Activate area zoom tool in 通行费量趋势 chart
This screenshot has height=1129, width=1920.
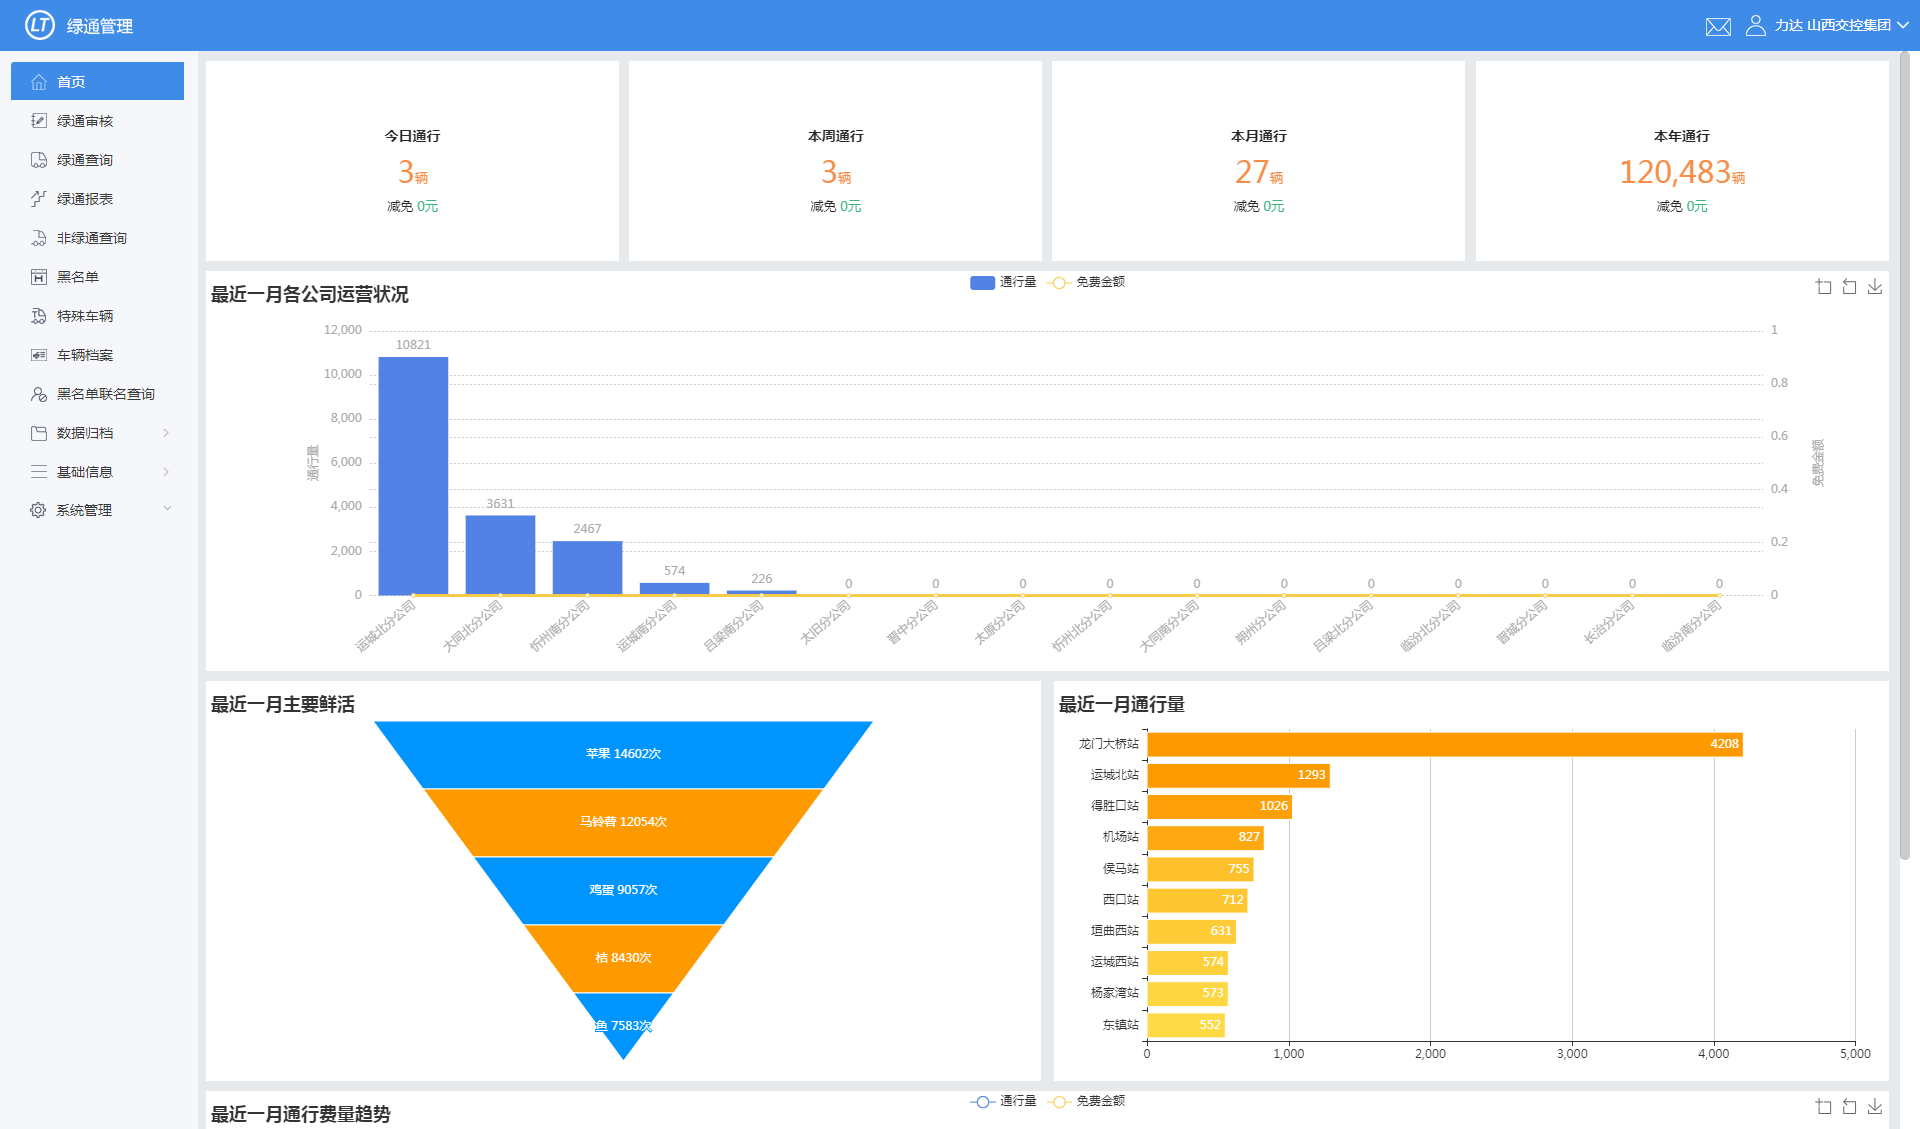[1824, 1106]
